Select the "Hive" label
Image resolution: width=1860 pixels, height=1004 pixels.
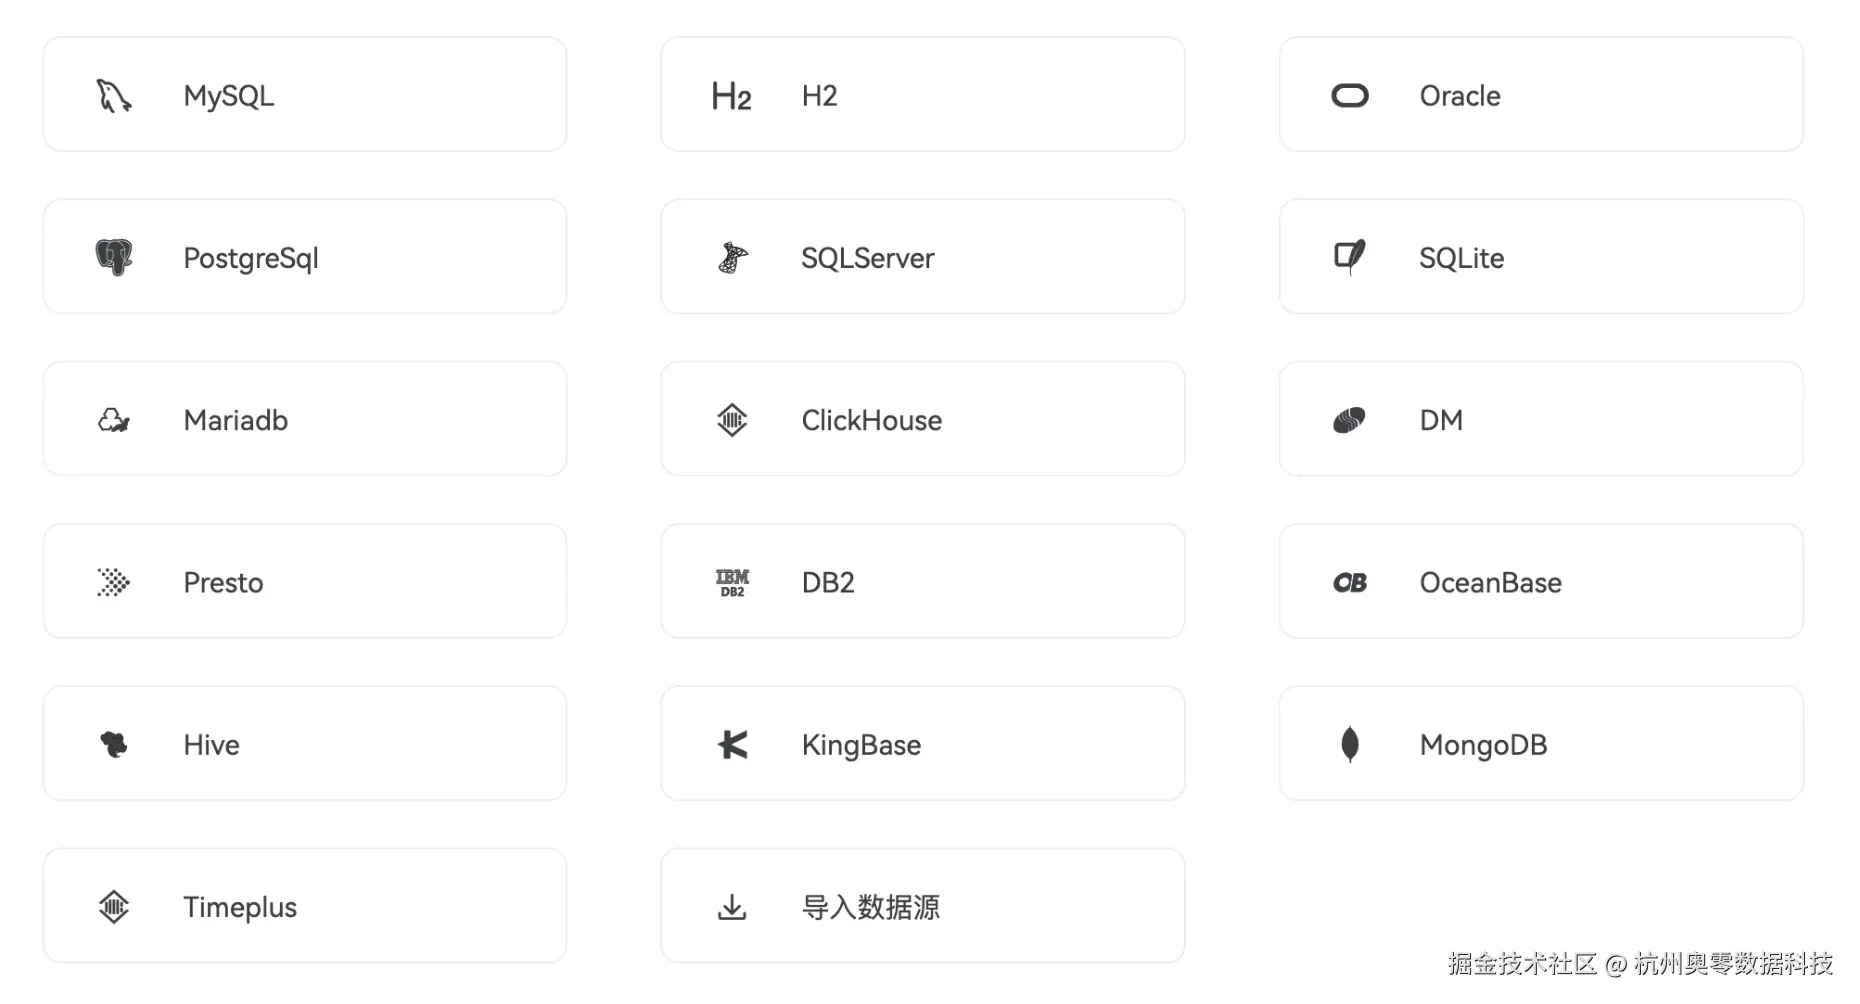click(211, 744)
